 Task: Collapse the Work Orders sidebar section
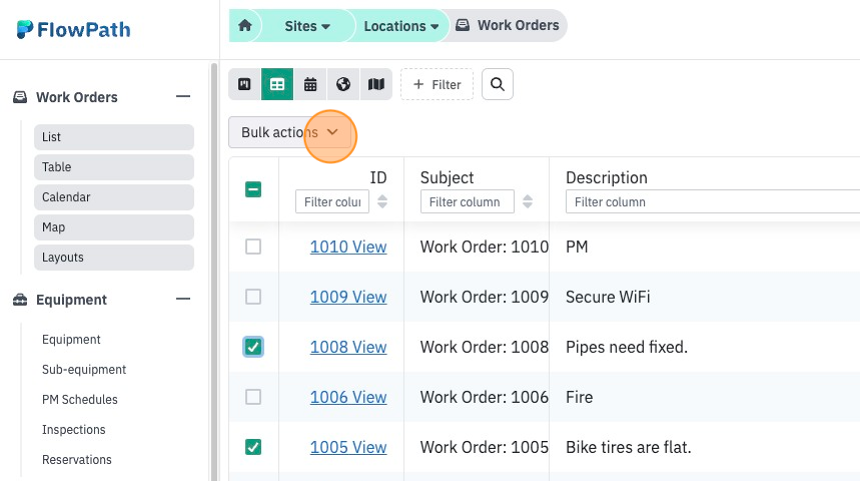(x=183, y=97)
